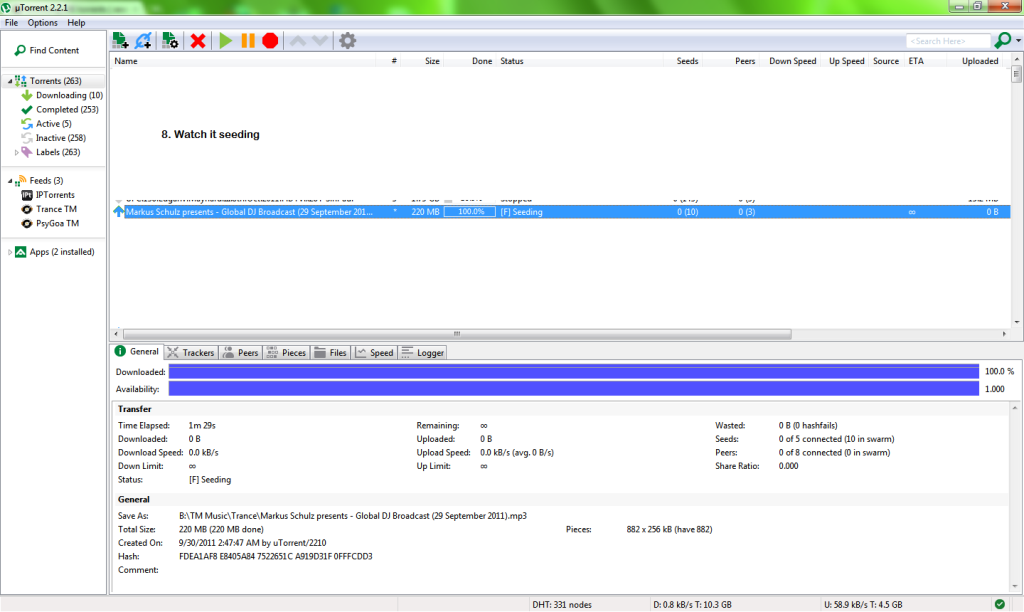Sort by the Up Speed column
1024x612 pixels.
pyautogui.click(x=846, y=61)
